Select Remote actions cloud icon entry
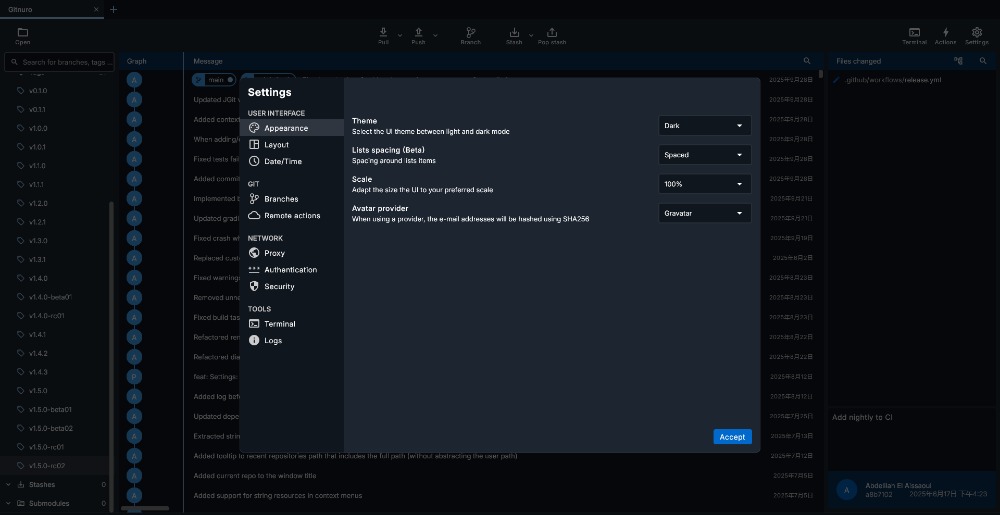This screenshot has height=515, width=1000. (291, 215)
